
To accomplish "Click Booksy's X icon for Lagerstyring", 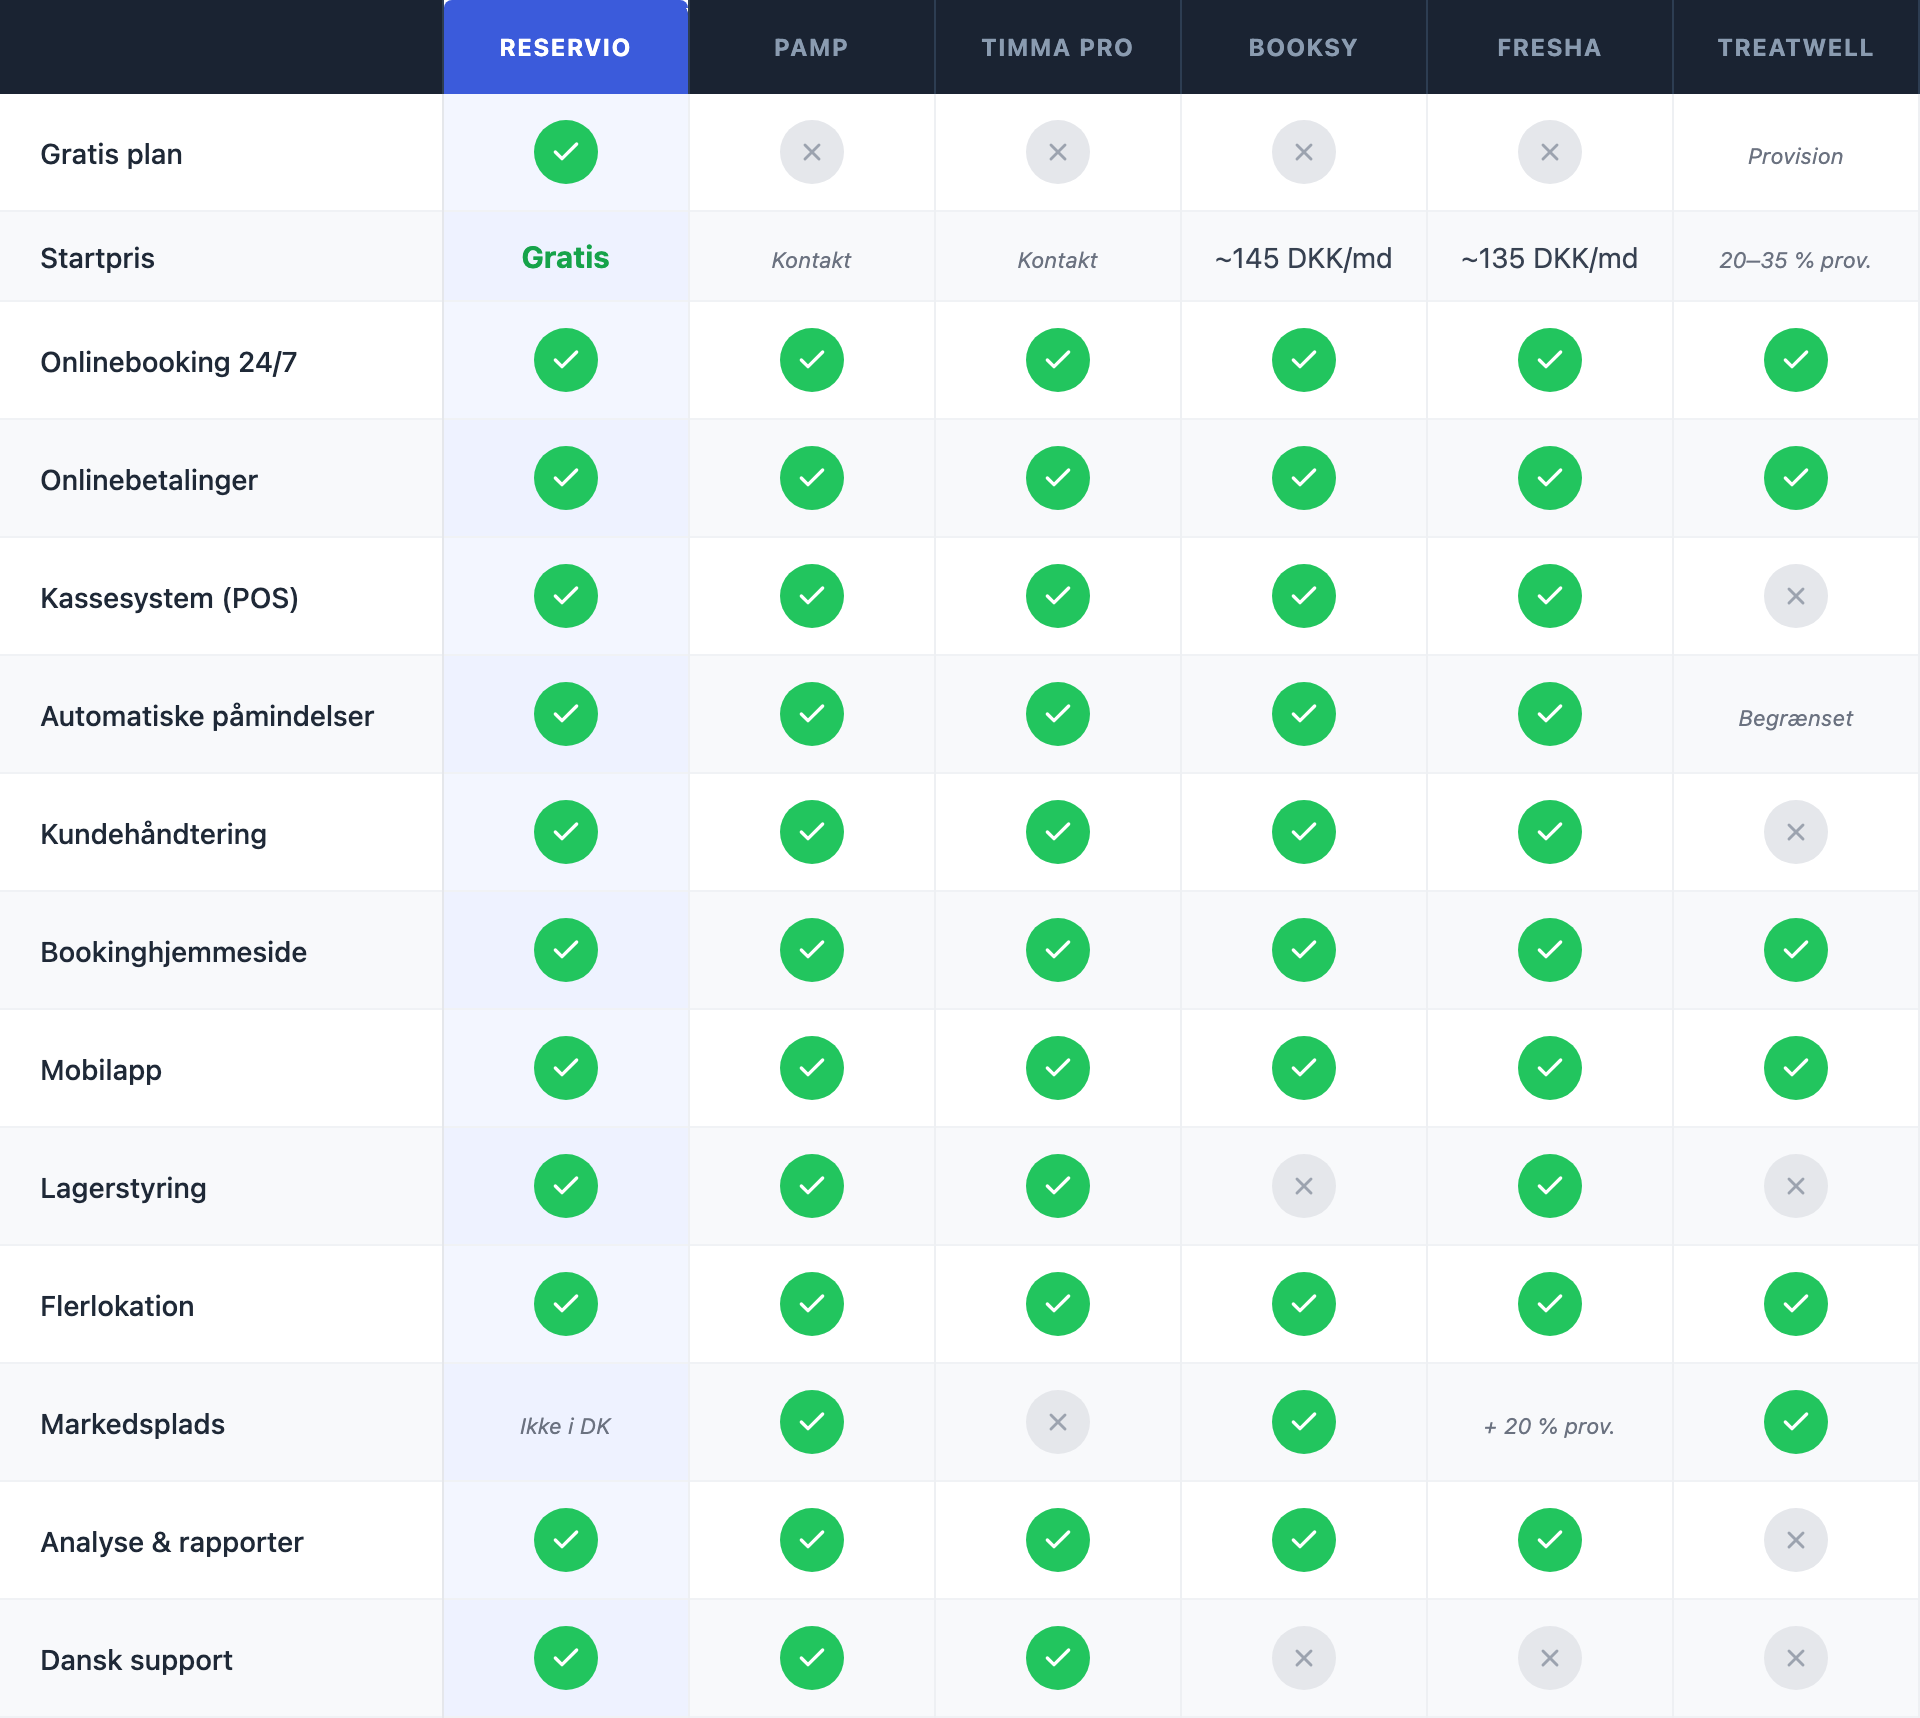I will (1304, 1186).
